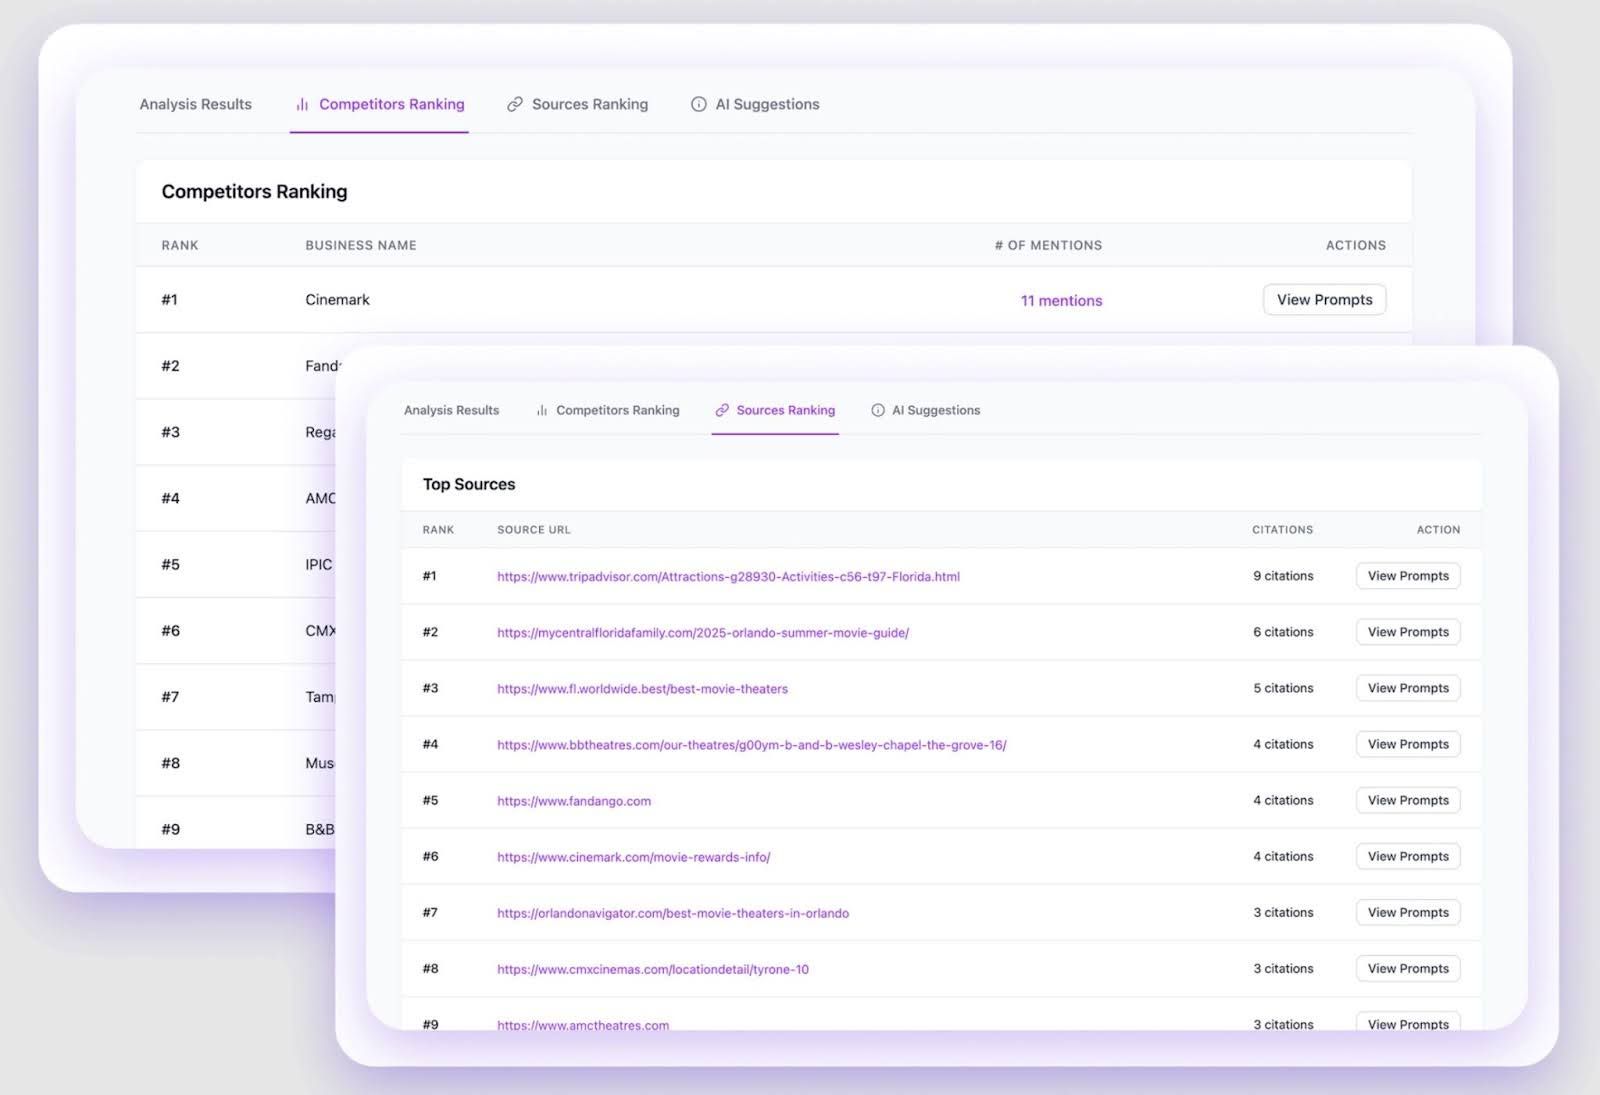The width and height of the screenshot is (1600, 1095).
Task: Click rank '#1' in the Competitors Ranking table
Action: click(x=170, y=300)
